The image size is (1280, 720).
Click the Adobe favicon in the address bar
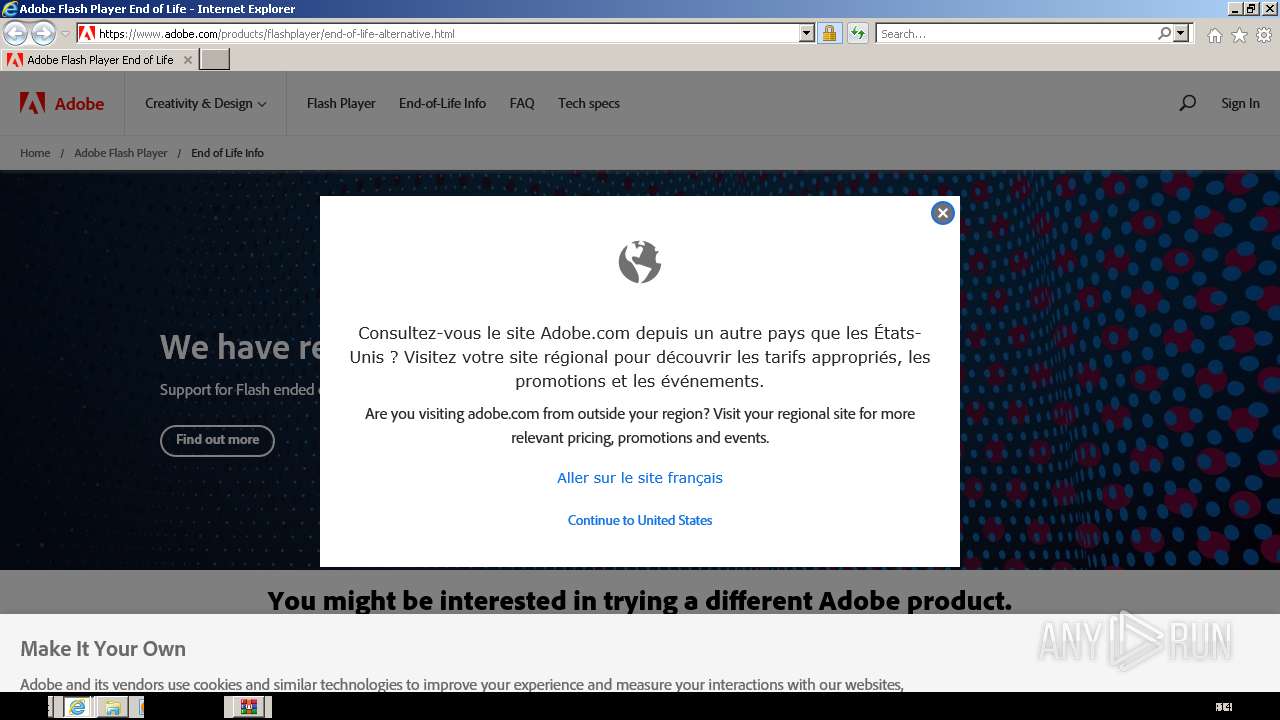click(87, 33)
